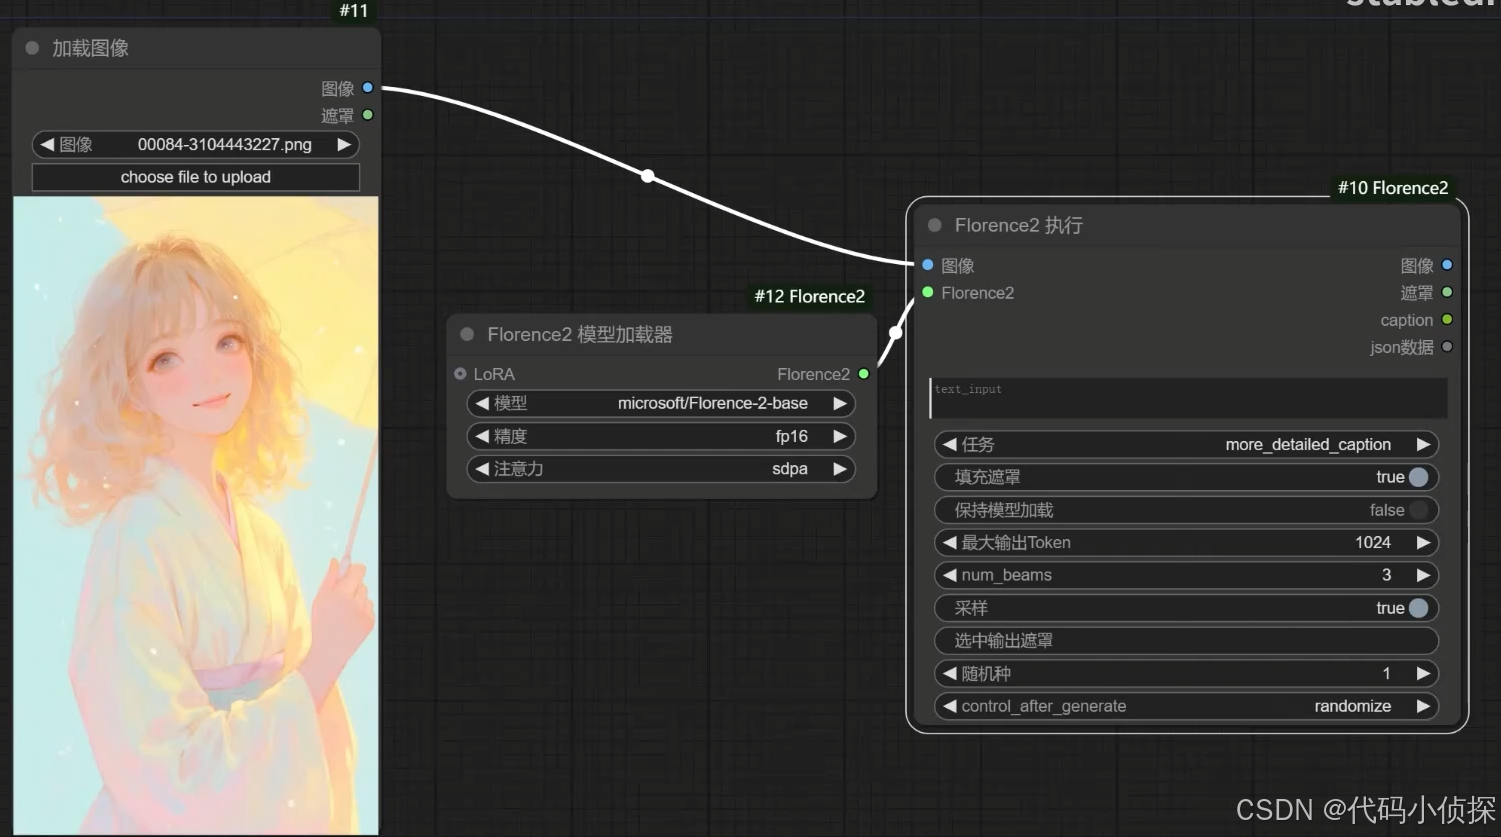Increase 随机种 value
Screen dimensions: 1501x837
pyautogui.click(x=1423, y=673)
